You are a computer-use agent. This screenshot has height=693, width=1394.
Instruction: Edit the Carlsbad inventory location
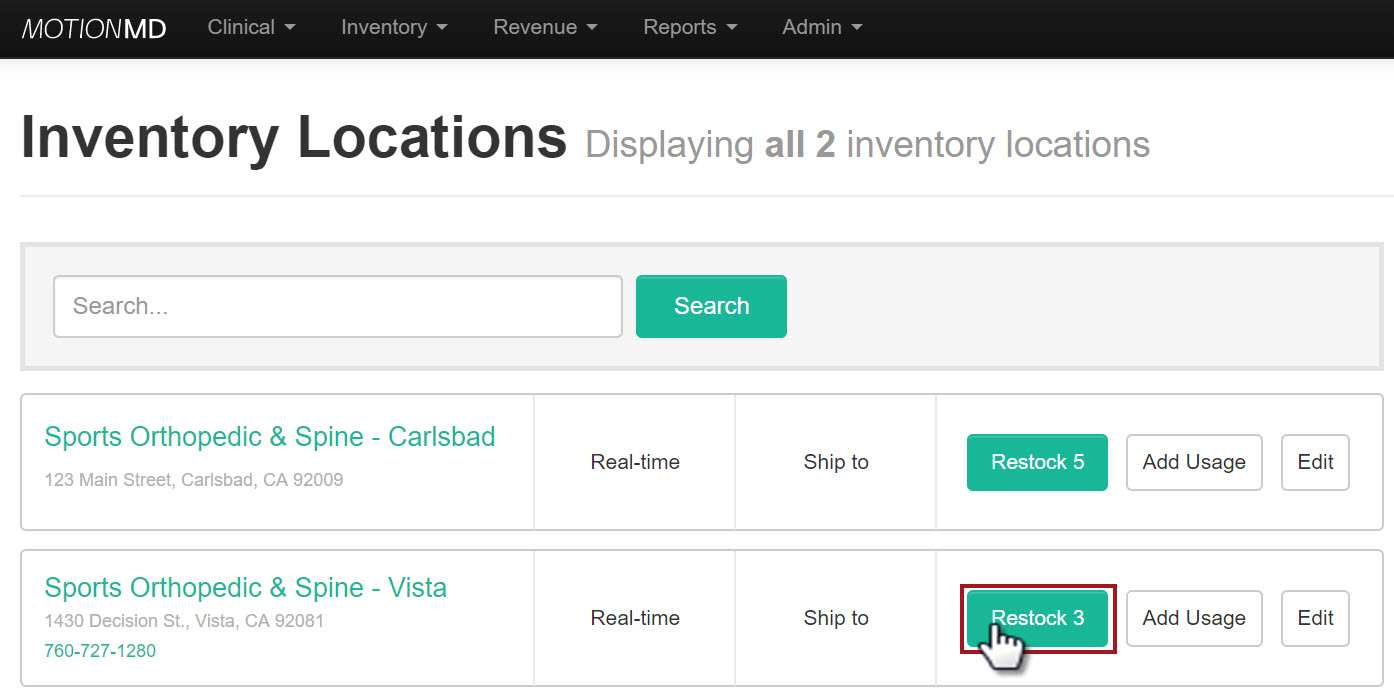pos(1315,462)
